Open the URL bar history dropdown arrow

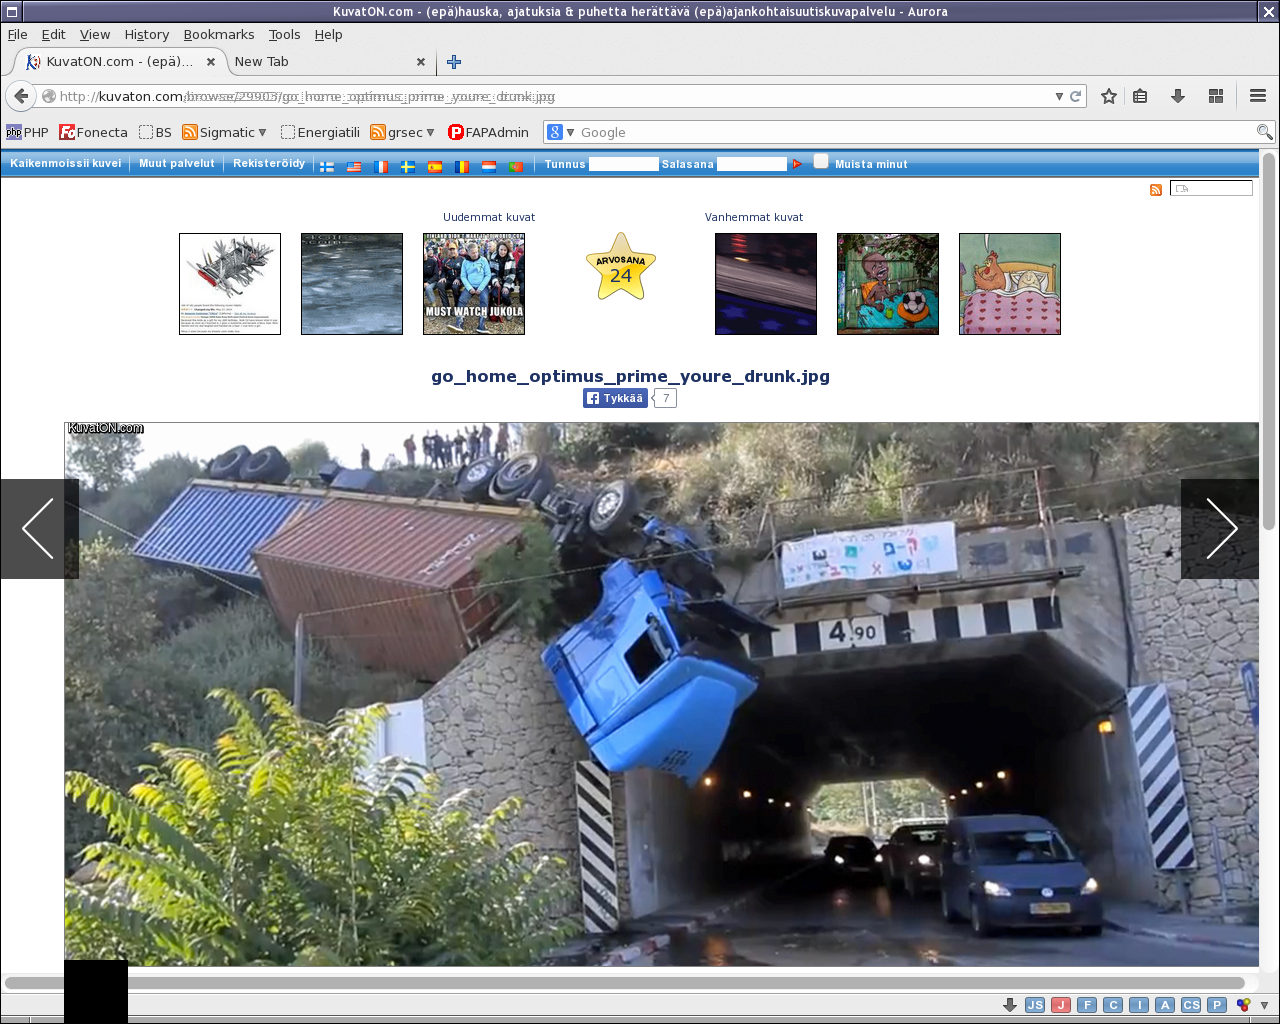coord(1059,96)
